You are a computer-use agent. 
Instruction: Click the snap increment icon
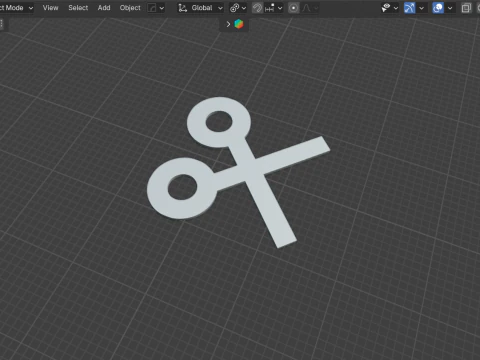(270, 8)
